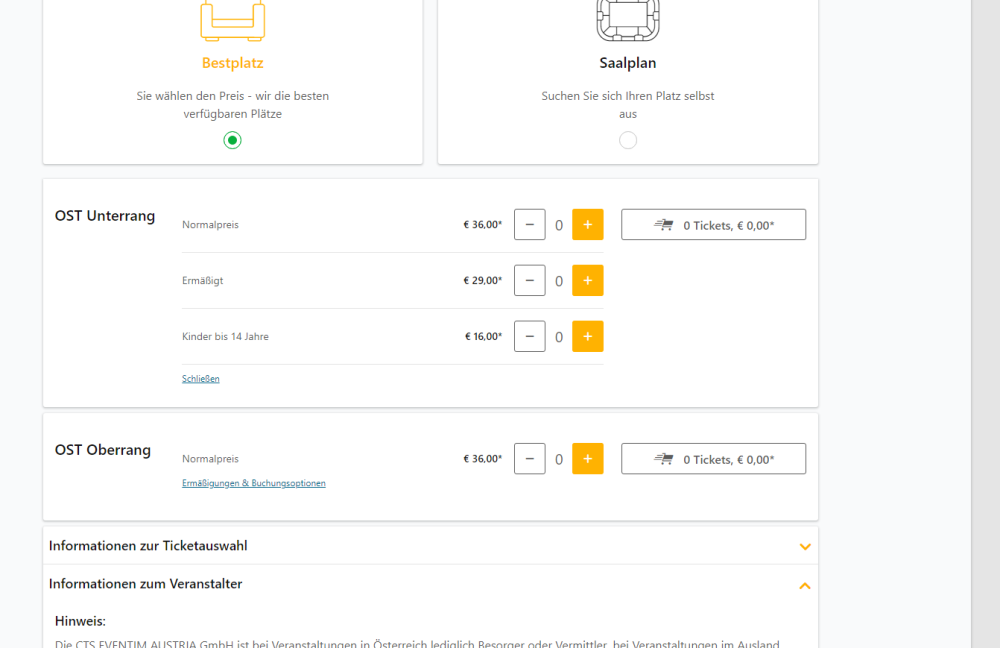This screenshot has width=1000, height=648.
Task: Click the Bestplatz armchair icon
Action: (232, 20)
